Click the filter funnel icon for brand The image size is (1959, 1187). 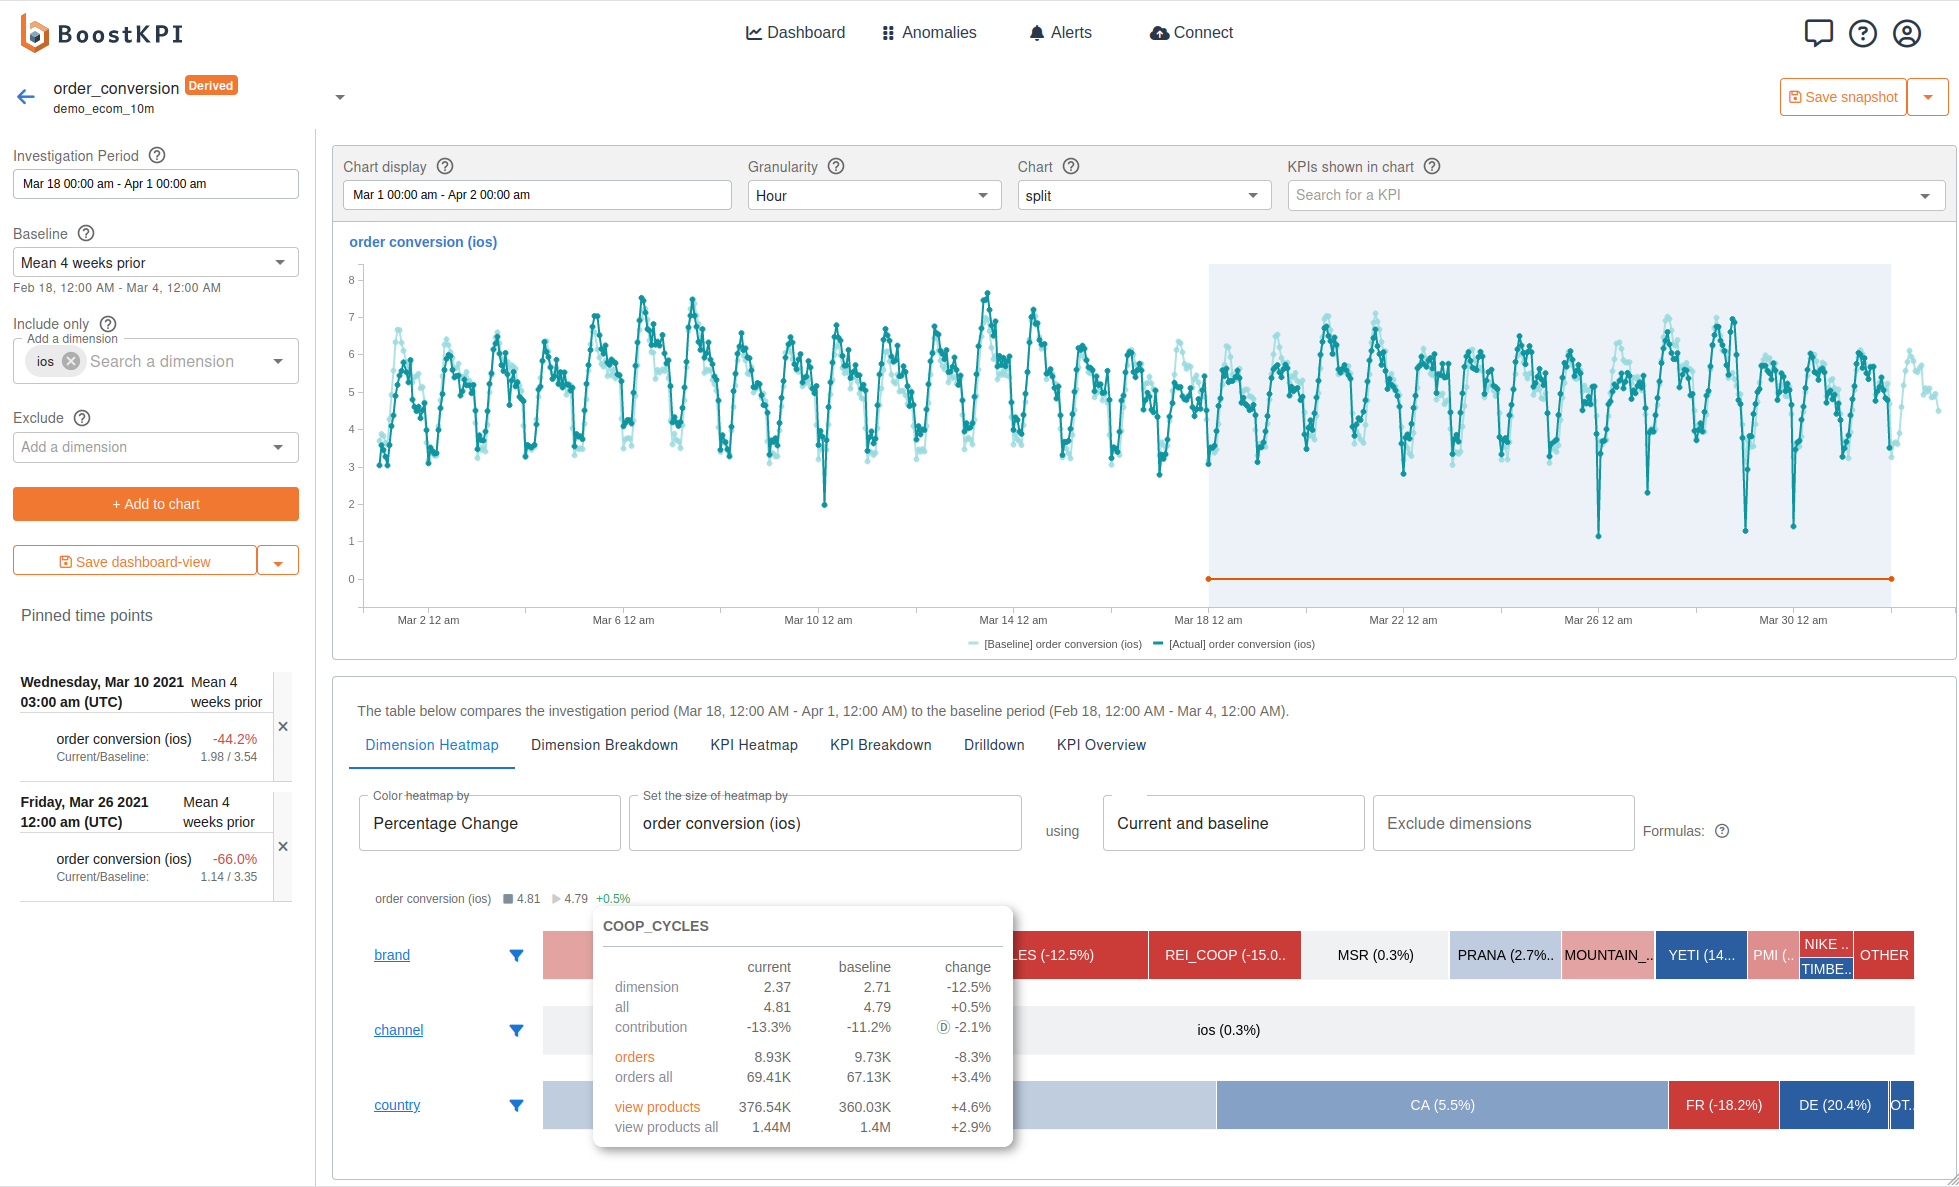click(x=516, y=955)
